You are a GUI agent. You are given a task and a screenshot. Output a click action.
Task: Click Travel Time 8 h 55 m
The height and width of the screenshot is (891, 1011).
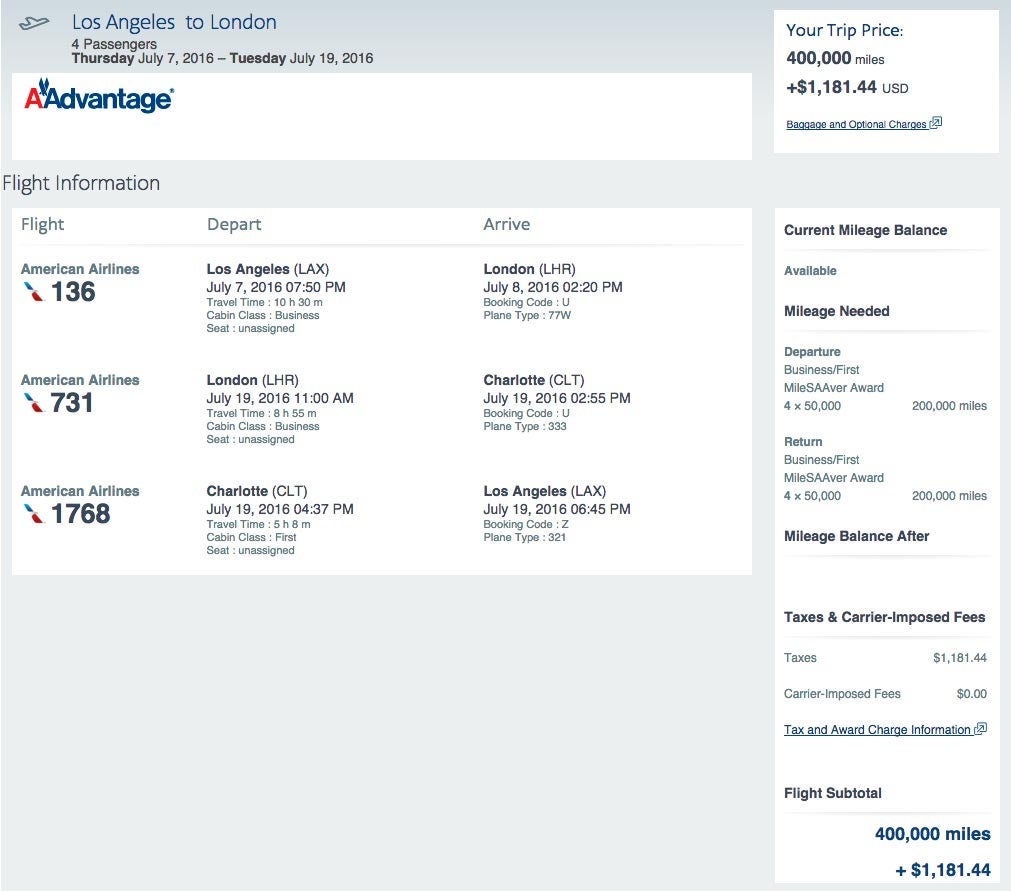pyautogui.click(x=261, y=413)
